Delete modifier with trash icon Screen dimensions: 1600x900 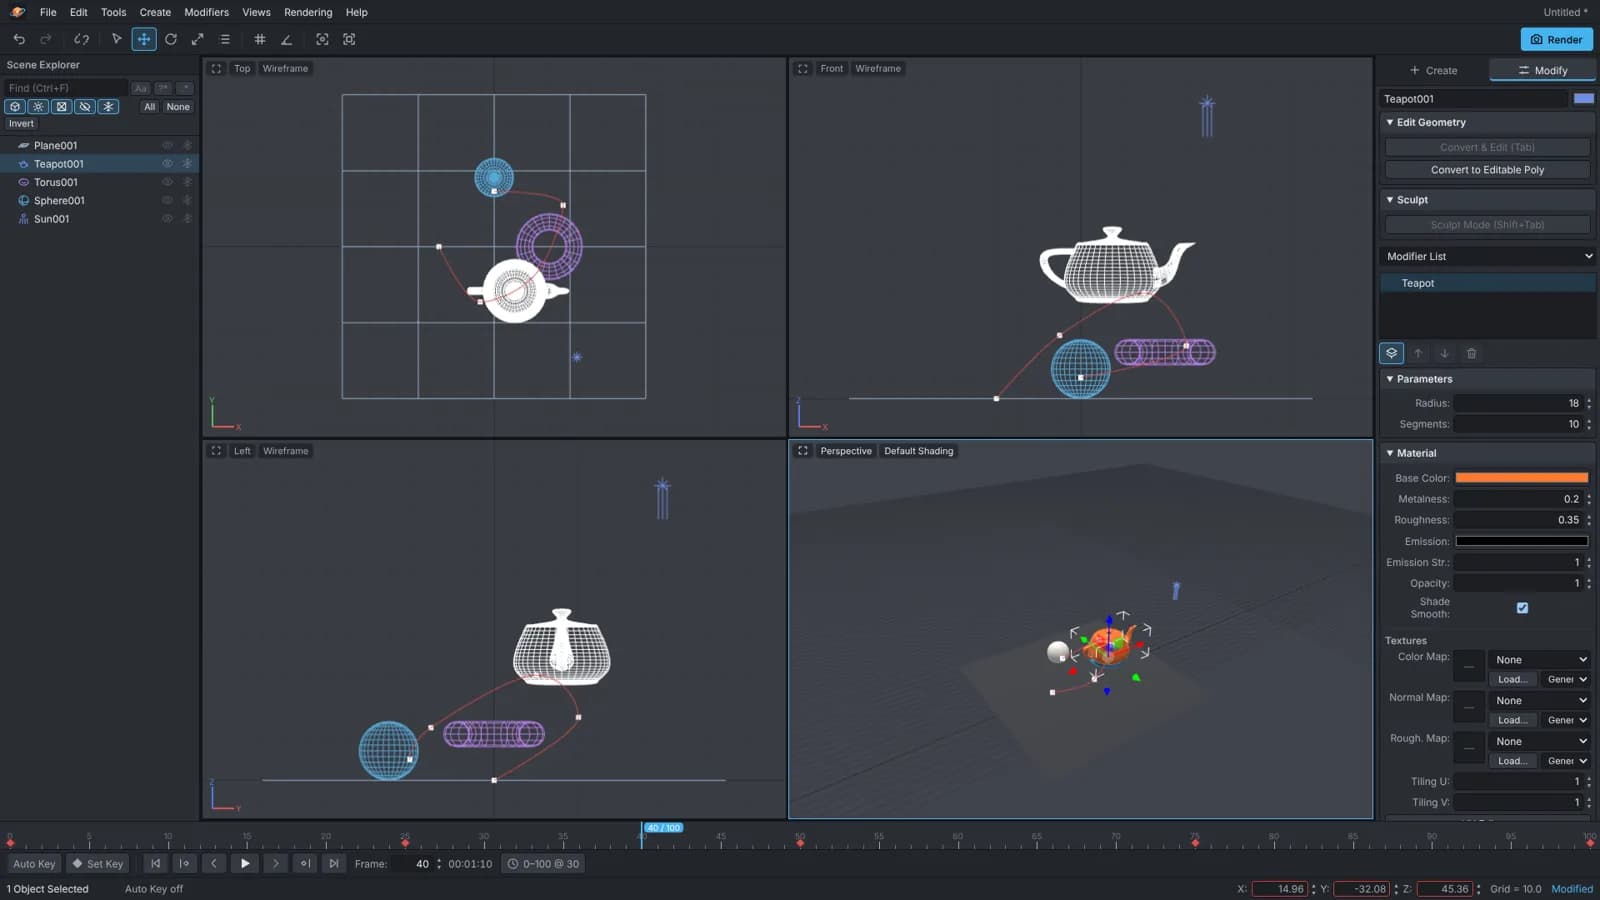(x=1471, y=353)
